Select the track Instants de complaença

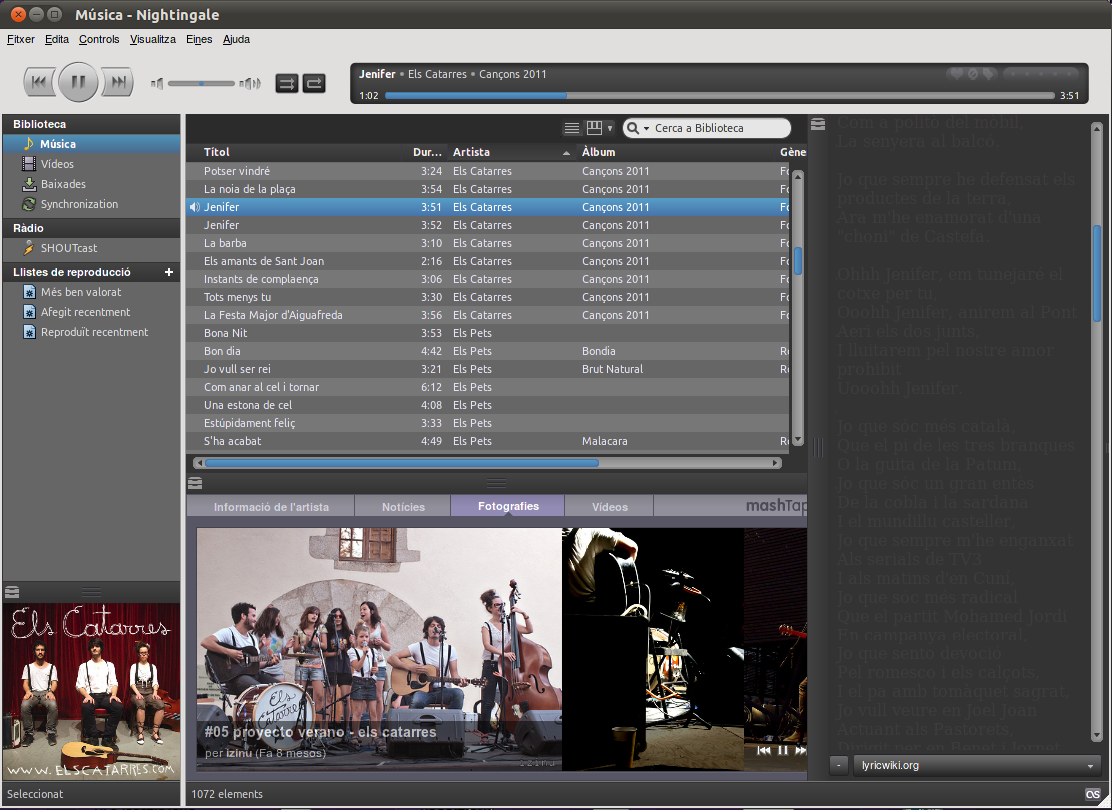pos(488,279)
